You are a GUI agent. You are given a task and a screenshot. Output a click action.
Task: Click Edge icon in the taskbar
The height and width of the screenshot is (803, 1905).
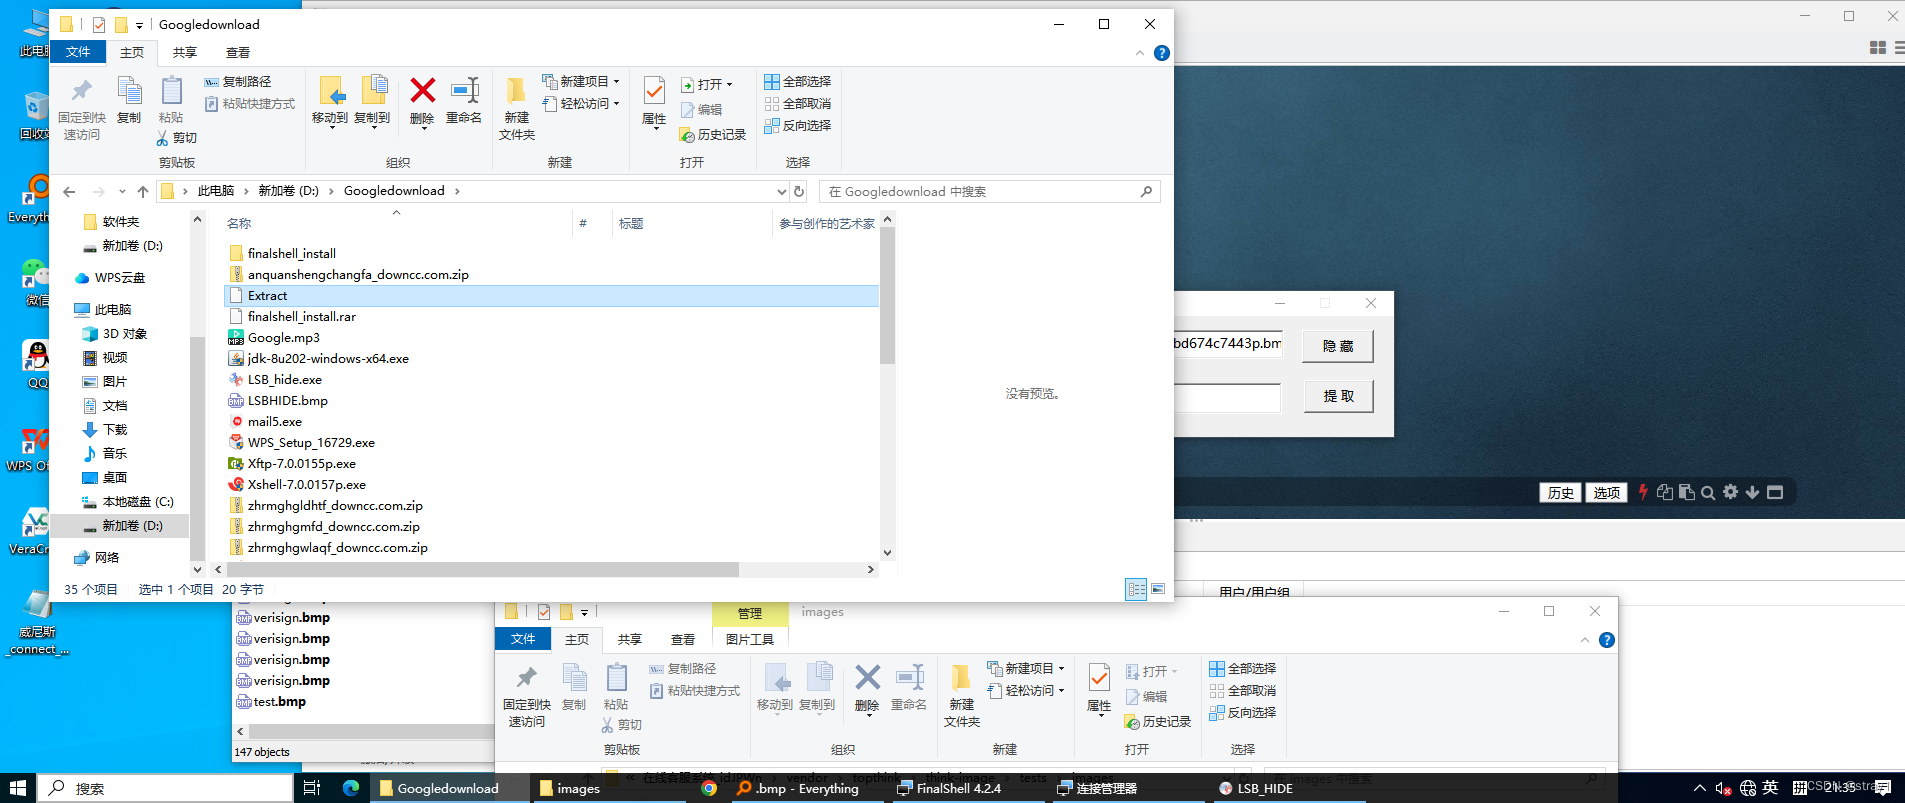pyautogui.click(x=351, y=788)
